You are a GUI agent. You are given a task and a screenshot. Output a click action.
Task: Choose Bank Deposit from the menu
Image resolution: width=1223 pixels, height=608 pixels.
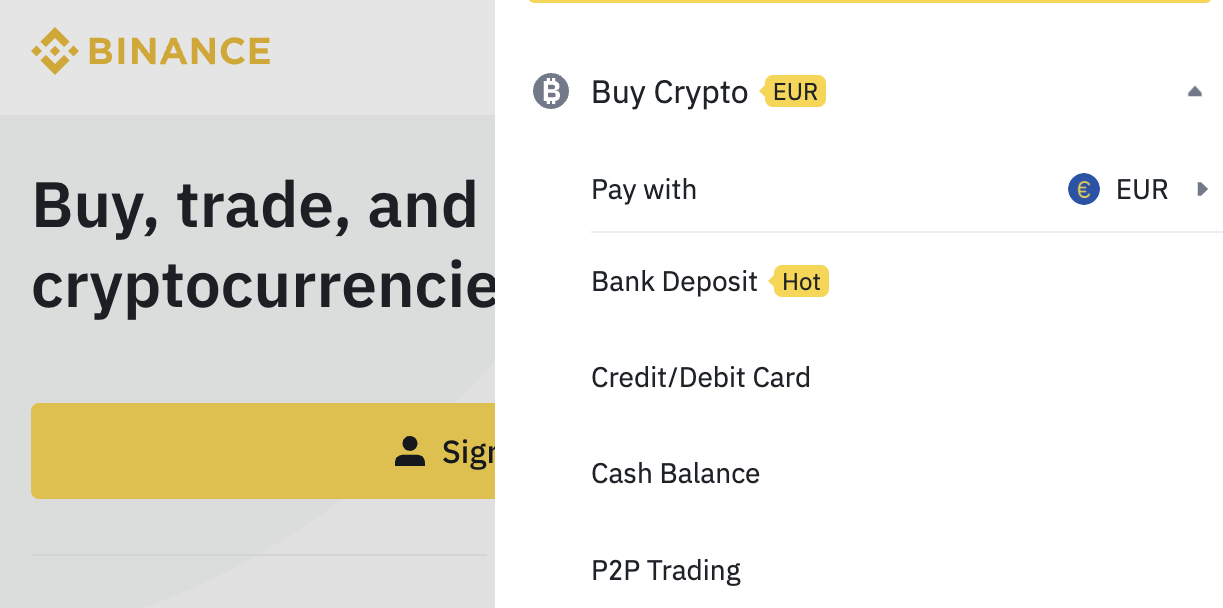coord(675,282)
